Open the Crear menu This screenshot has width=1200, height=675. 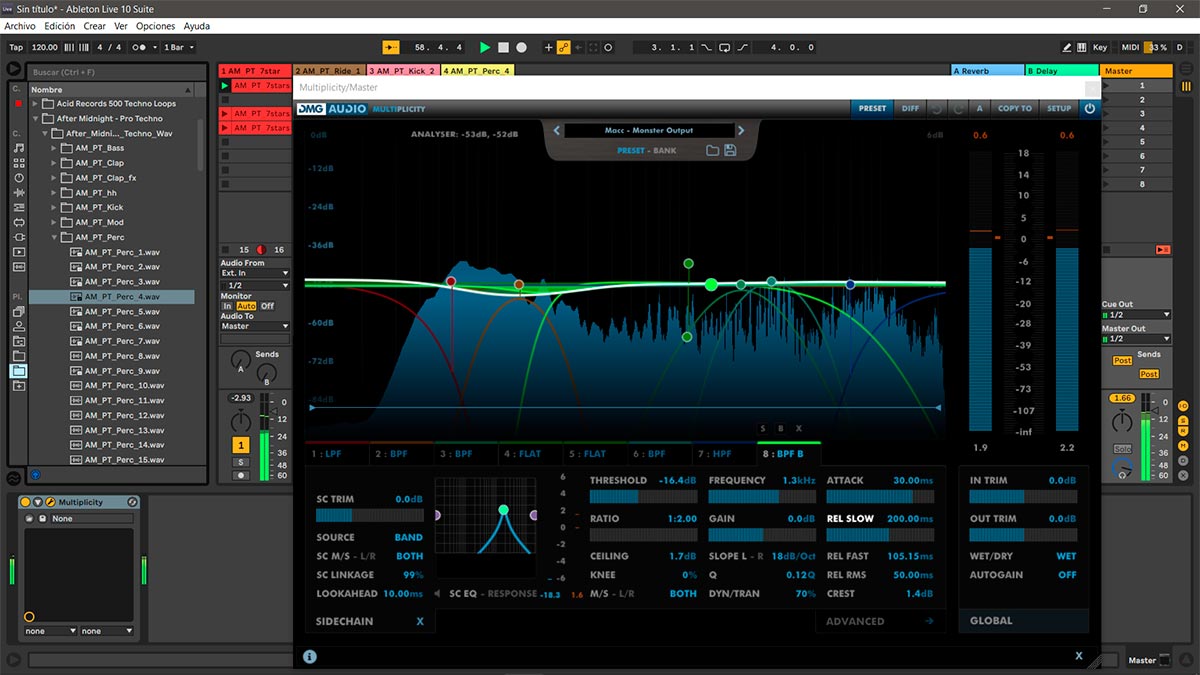[95, 26]
